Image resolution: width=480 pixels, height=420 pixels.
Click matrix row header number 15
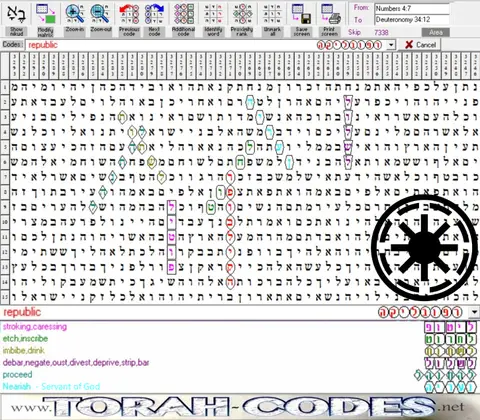5,296
